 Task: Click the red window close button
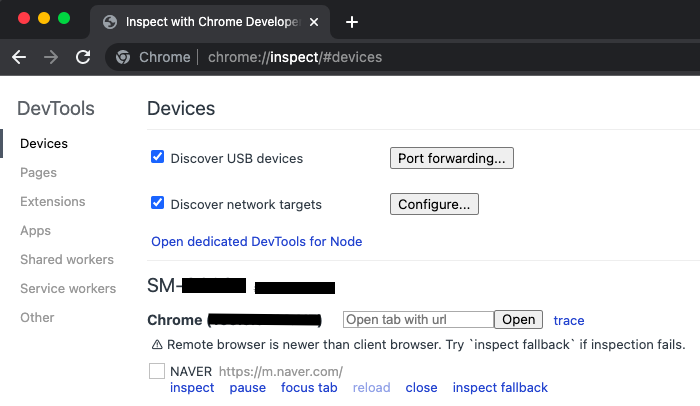tap(24, 18)
